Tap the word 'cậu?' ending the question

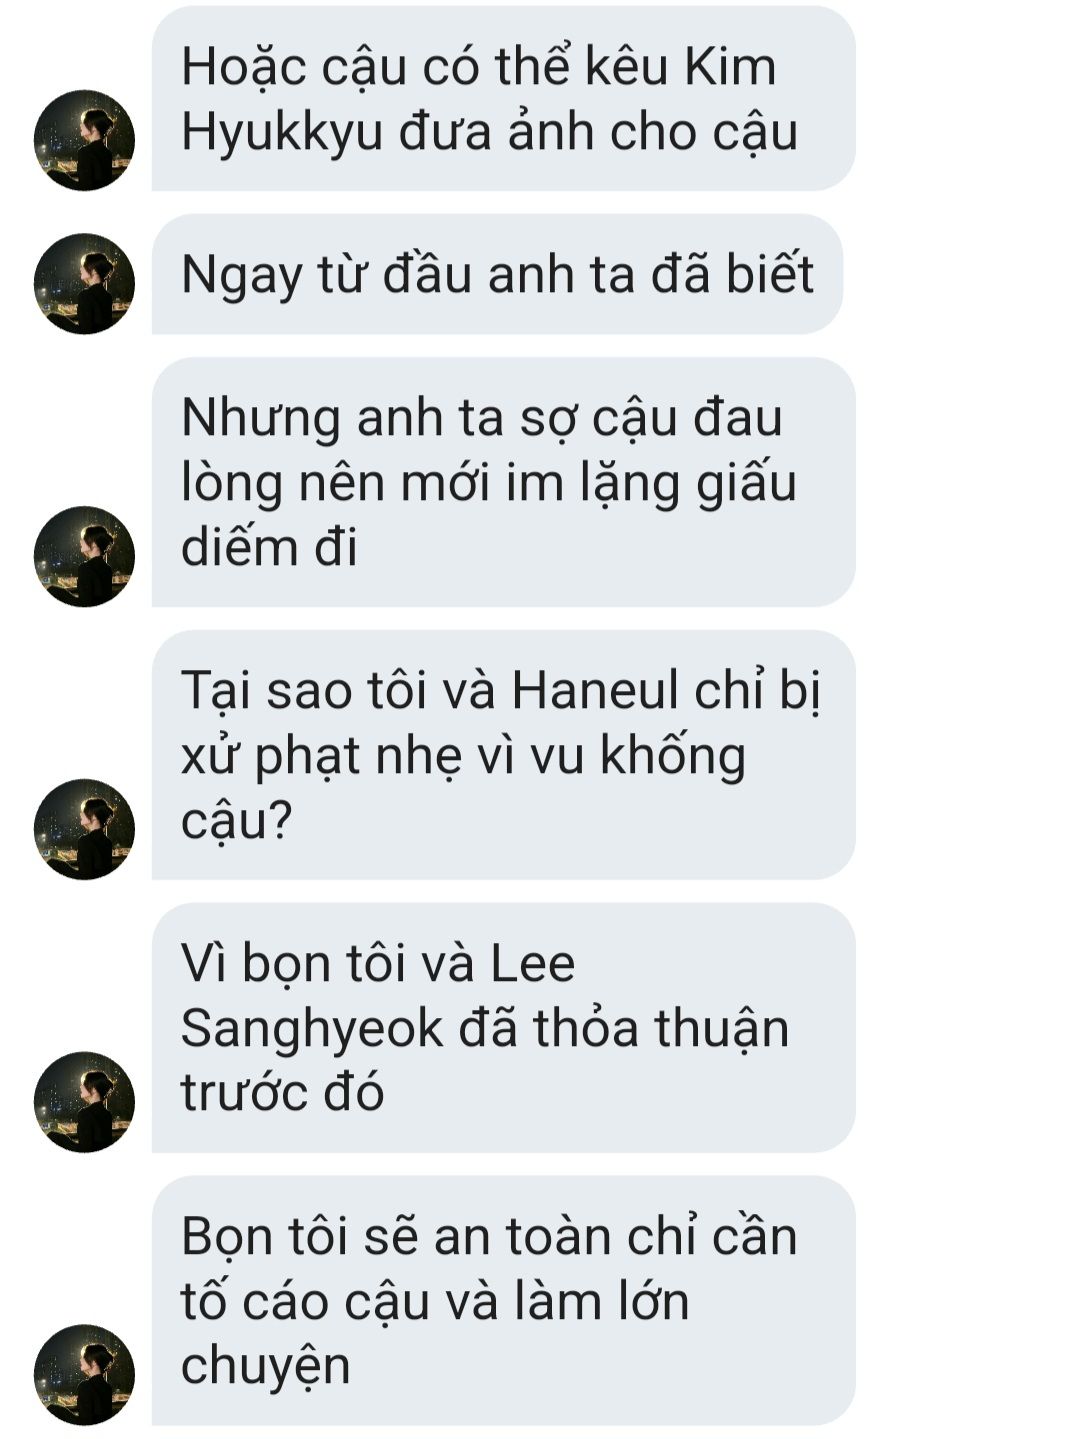tap(236, 821)
